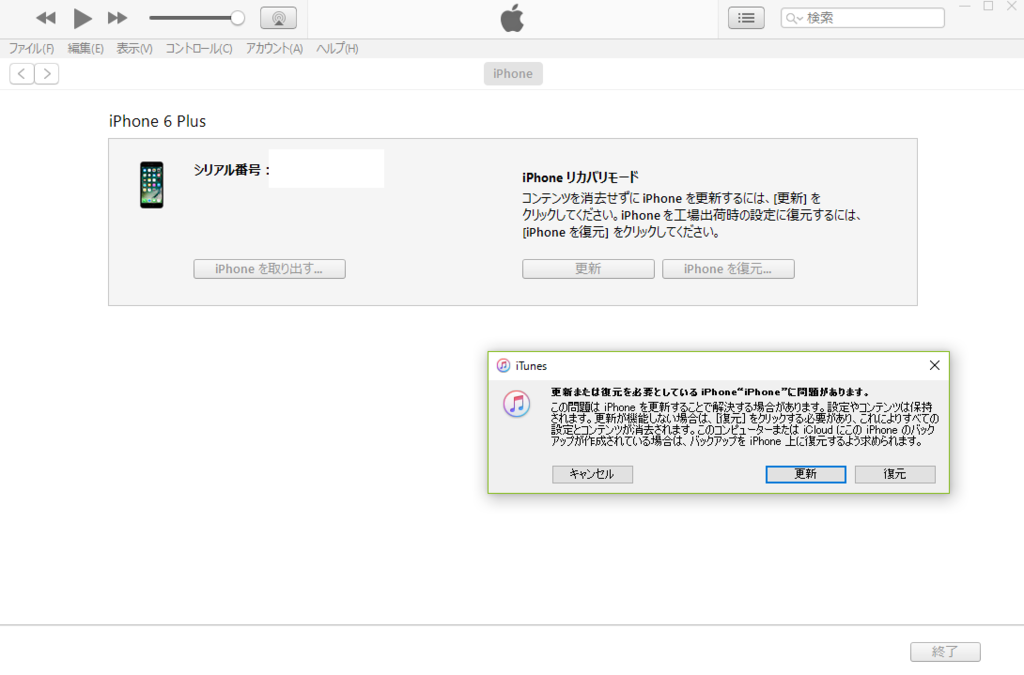Image resolution: width=1024 pixels, height=675 pixels.
Task: Start playback with the play button
Action: click(x=82, y=18)
